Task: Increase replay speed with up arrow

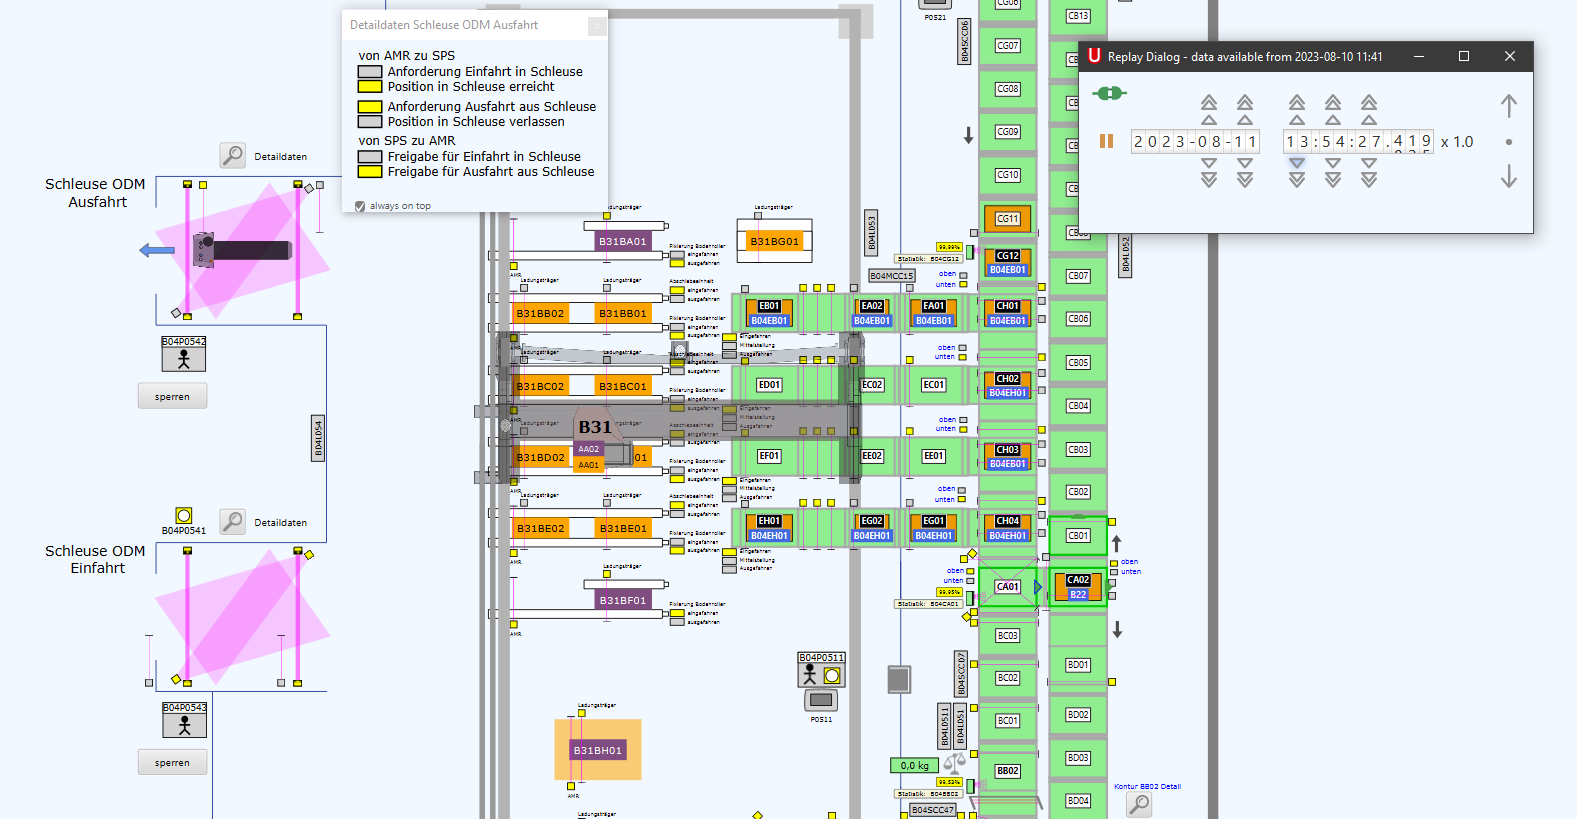Action: pos(1509,105)
